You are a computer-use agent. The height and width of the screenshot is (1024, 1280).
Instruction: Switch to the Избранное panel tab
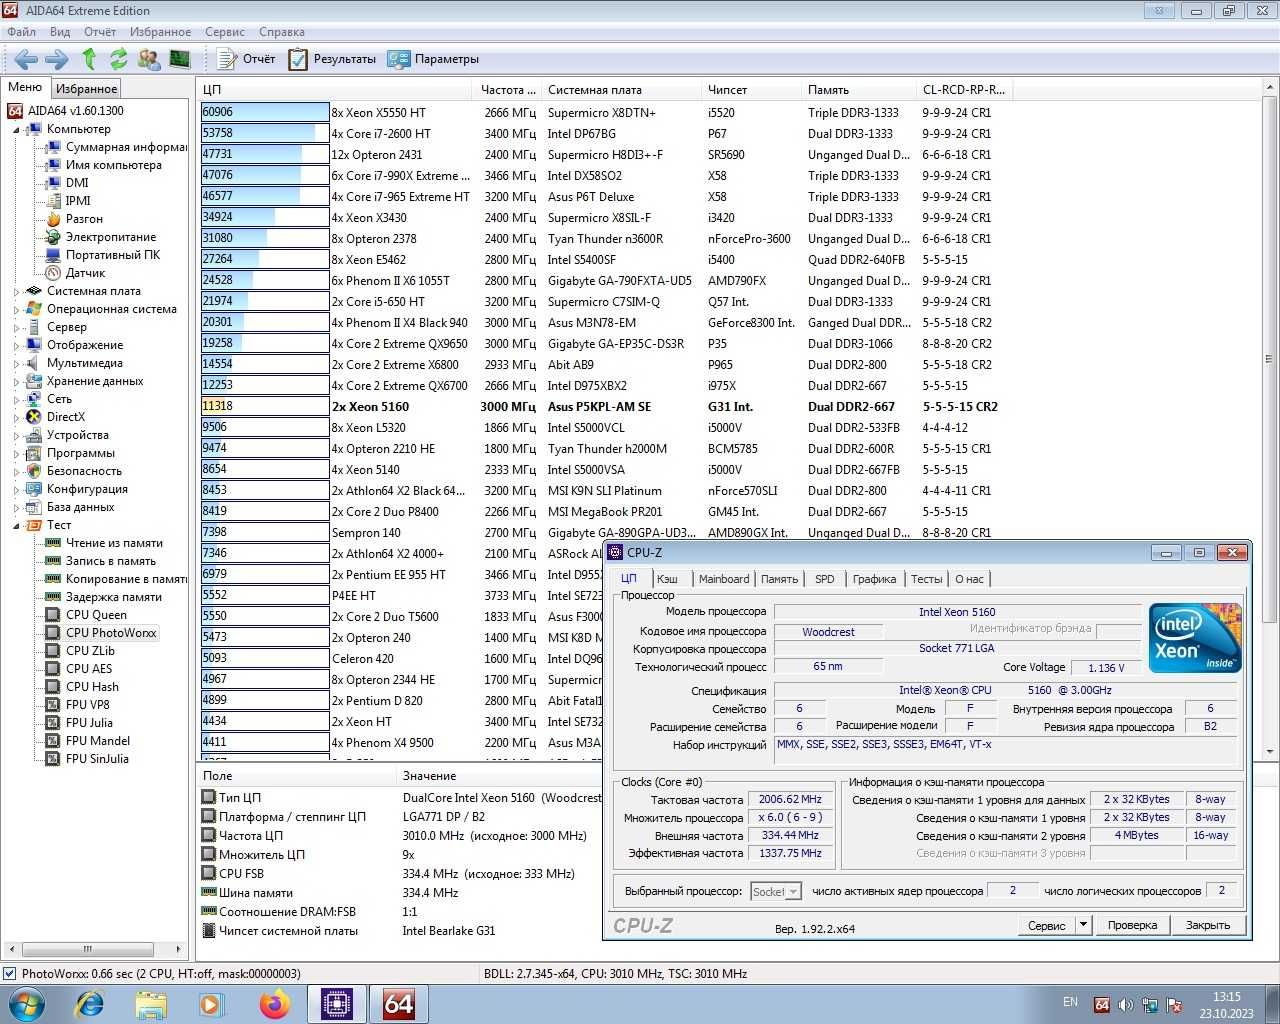(86, 89)
